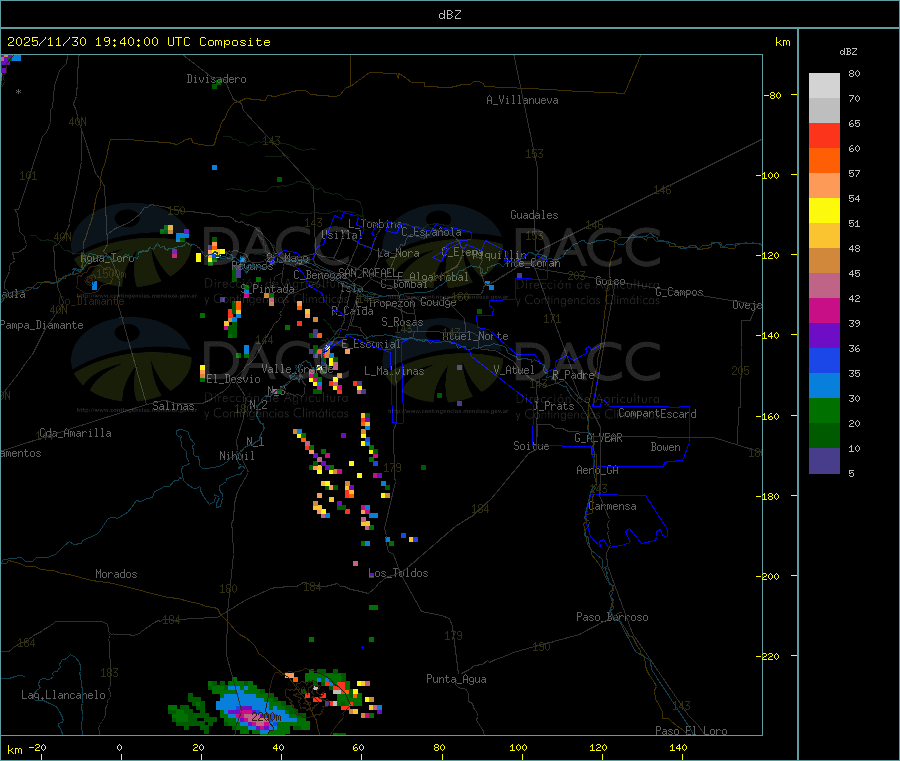Click the Salinas map label
This screenshot has width=900, height=761.
(173, 406)
